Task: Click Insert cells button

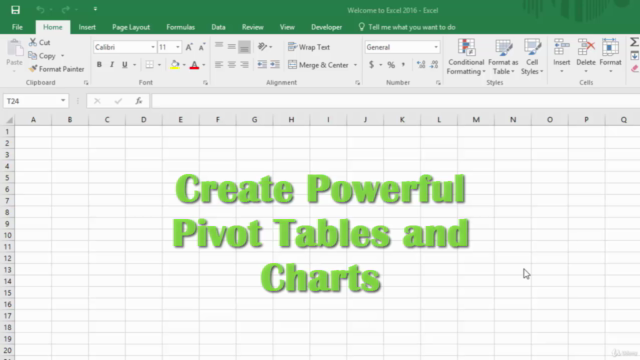Action: click(562, 56)
